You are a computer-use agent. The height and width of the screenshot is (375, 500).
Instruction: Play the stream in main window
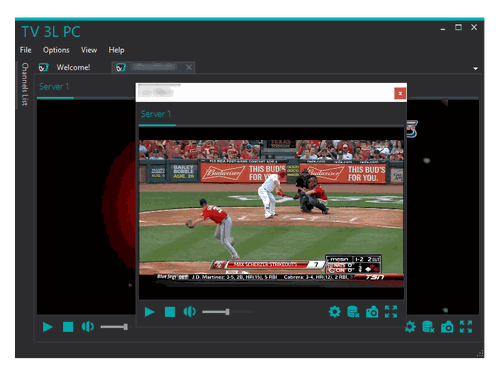click(48, 327)
